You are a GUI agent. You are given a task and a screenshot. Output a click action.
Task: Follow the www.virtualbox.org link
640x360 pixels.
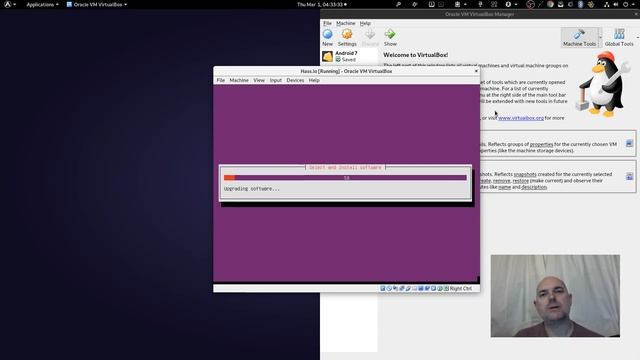[521, 118]
